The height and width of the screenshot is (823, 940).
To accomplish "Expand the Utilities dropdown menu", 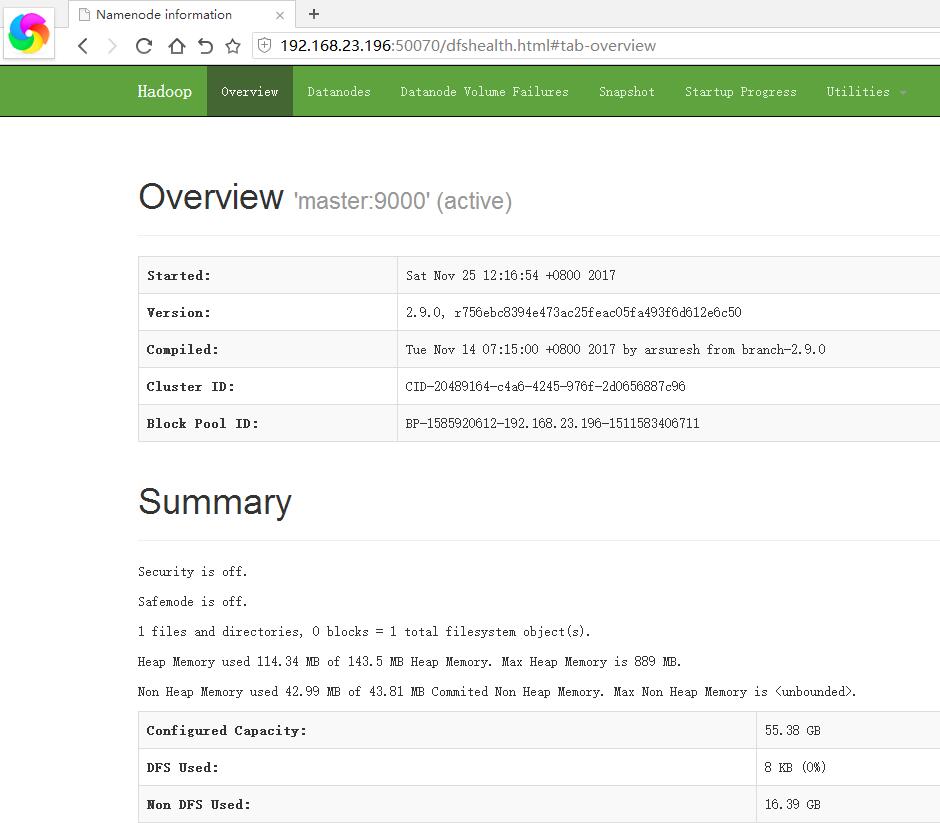I will (866, 91).
